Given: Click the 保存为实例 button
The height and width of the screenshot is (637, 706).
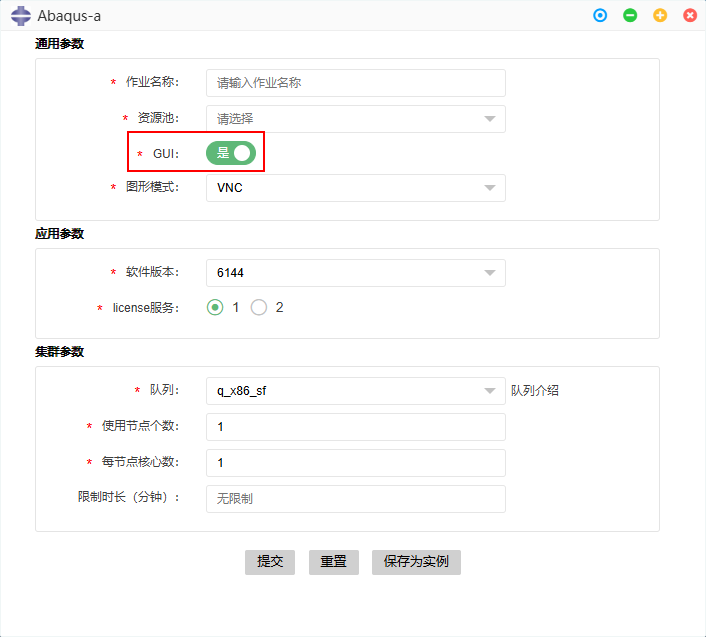Looking at the screenshot, I should 416,562.
